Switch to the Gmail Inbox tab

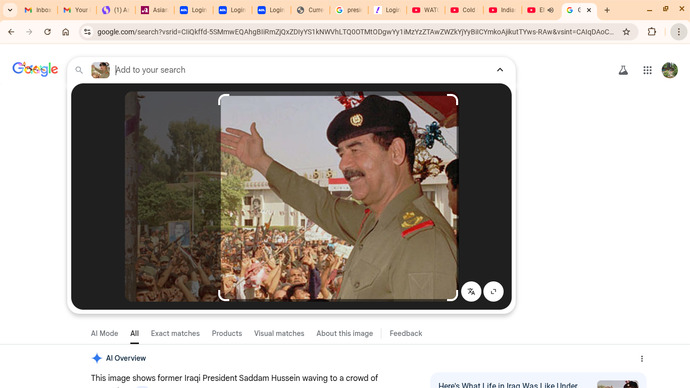[x=37, y=10]
